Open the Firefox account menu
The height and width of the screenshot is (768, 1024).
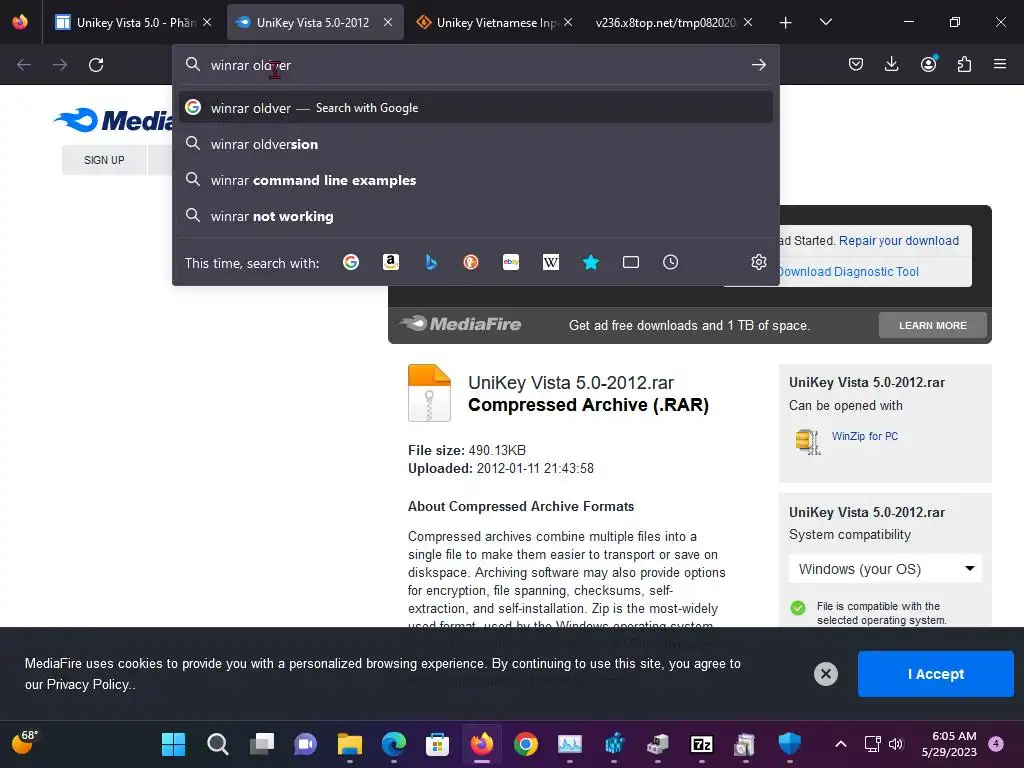pos(928,64)
